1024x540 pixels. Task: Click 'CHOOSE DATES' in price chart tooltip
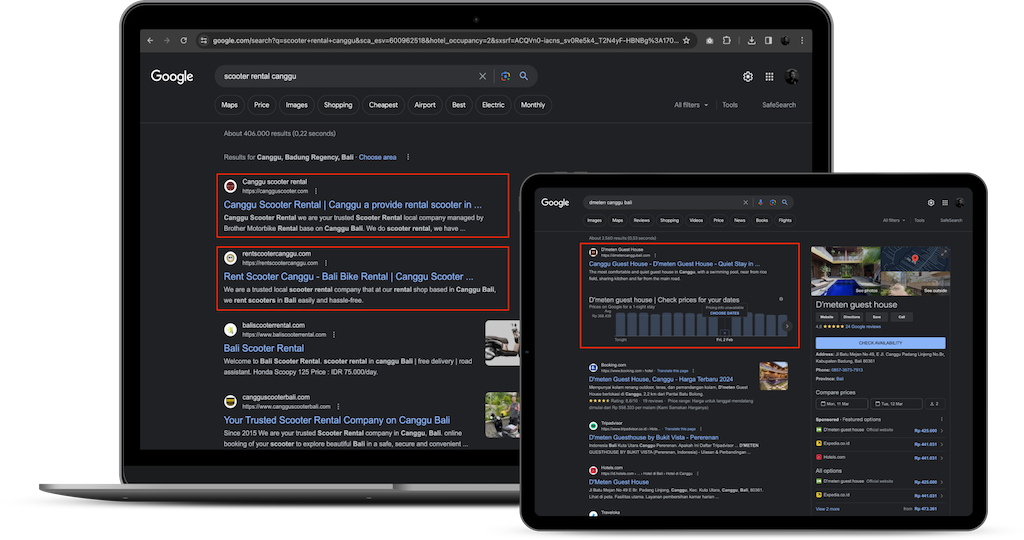[x=724, y=313]
